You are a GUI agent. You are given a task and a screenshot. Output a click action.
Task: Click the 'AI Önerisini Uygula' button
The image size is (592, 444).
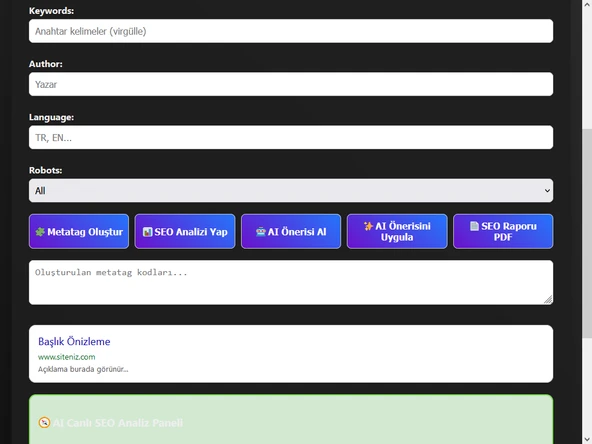click(397, 231)
